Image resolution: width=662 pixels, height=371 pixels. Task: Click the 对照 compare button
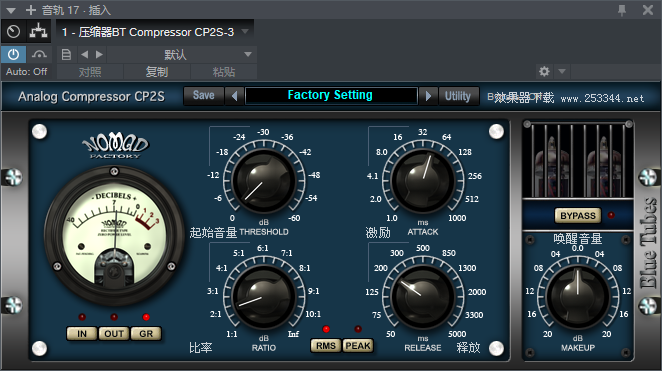90,72
